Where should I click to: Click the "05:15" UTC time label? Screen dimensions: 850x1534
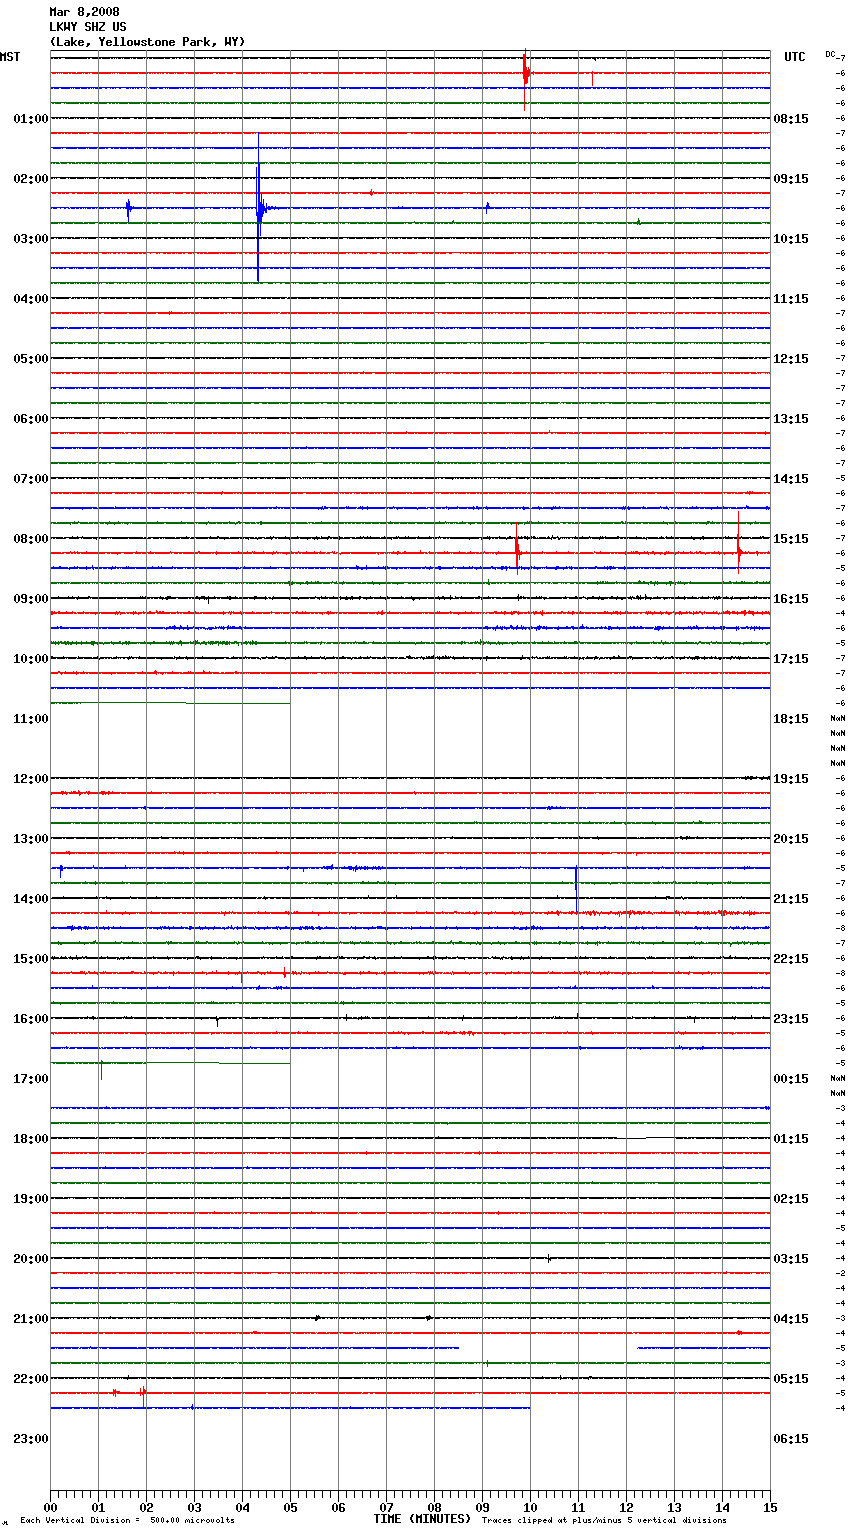[x=791, y=1379]
